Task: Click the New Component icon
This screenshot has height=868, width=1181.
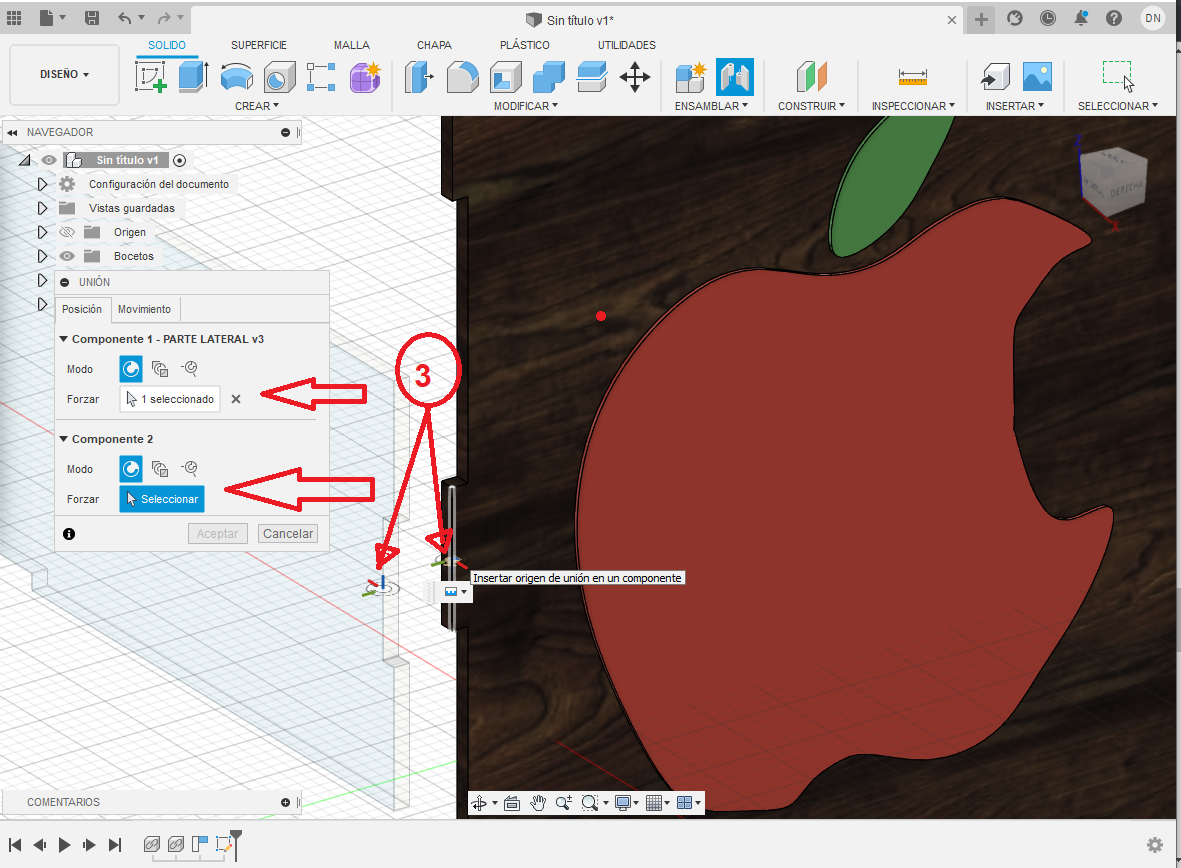Action: [691, 77]
